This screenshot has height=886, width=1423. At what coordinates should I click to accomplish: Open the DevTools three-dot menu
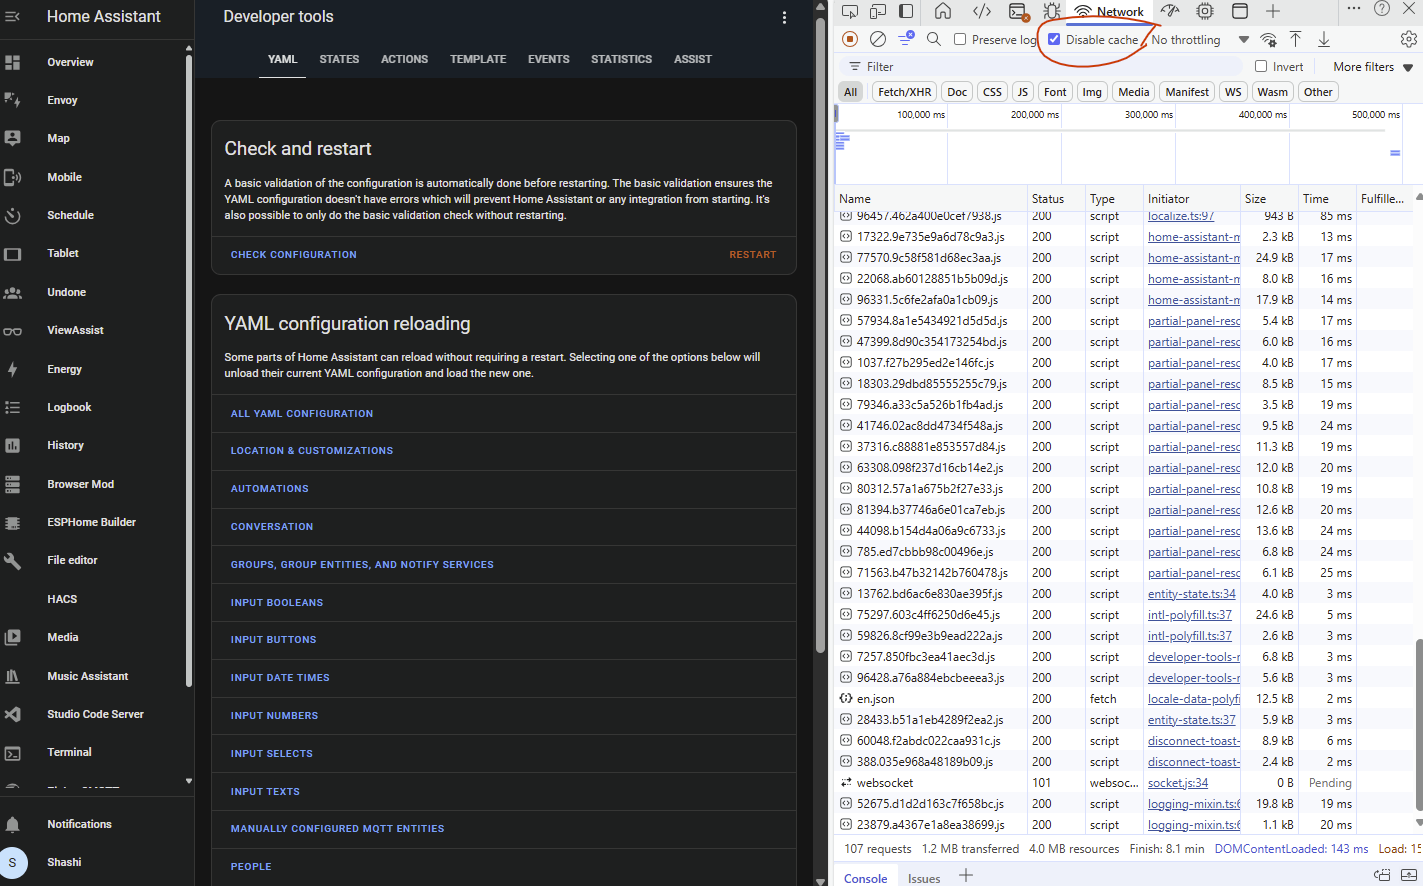tap(1355, 11)
